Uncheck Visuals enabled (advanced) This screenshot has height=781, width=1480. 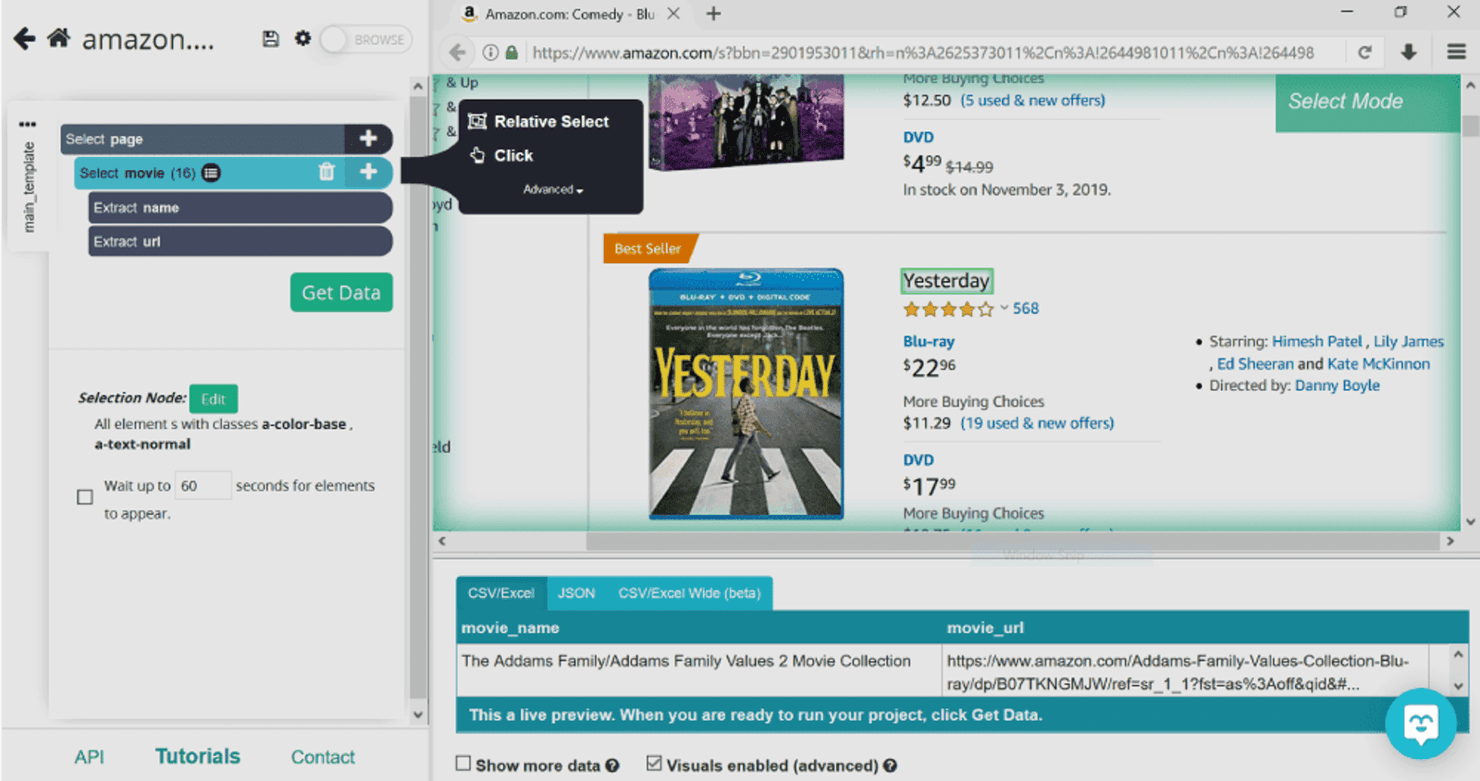coord(654,764)
